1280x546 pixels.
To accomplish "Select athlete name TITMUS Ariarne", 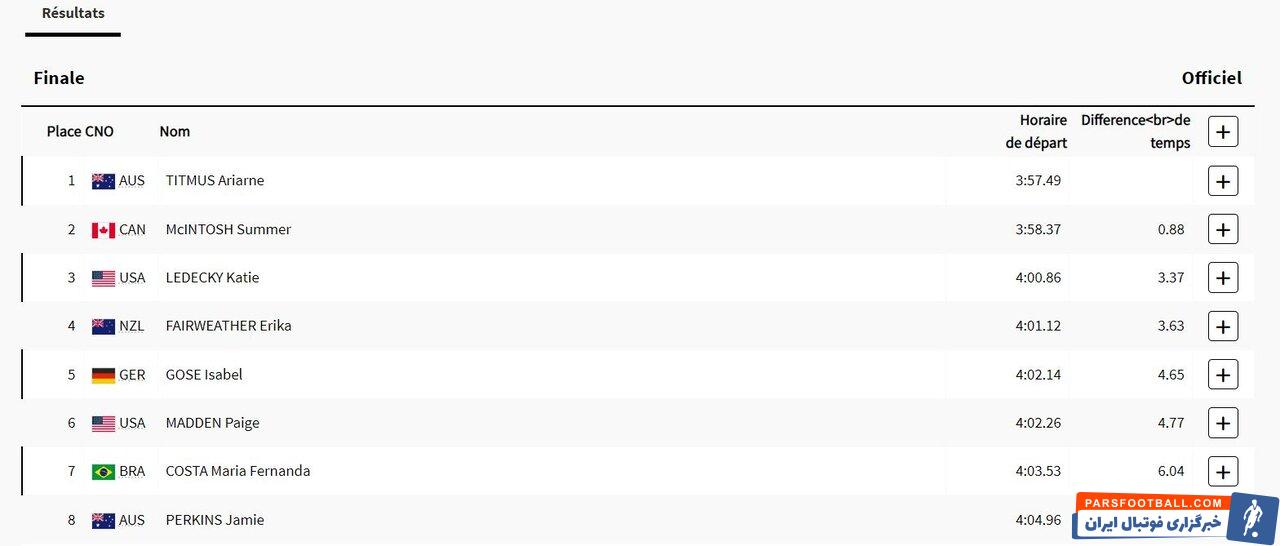I will [x=215, y=181].
